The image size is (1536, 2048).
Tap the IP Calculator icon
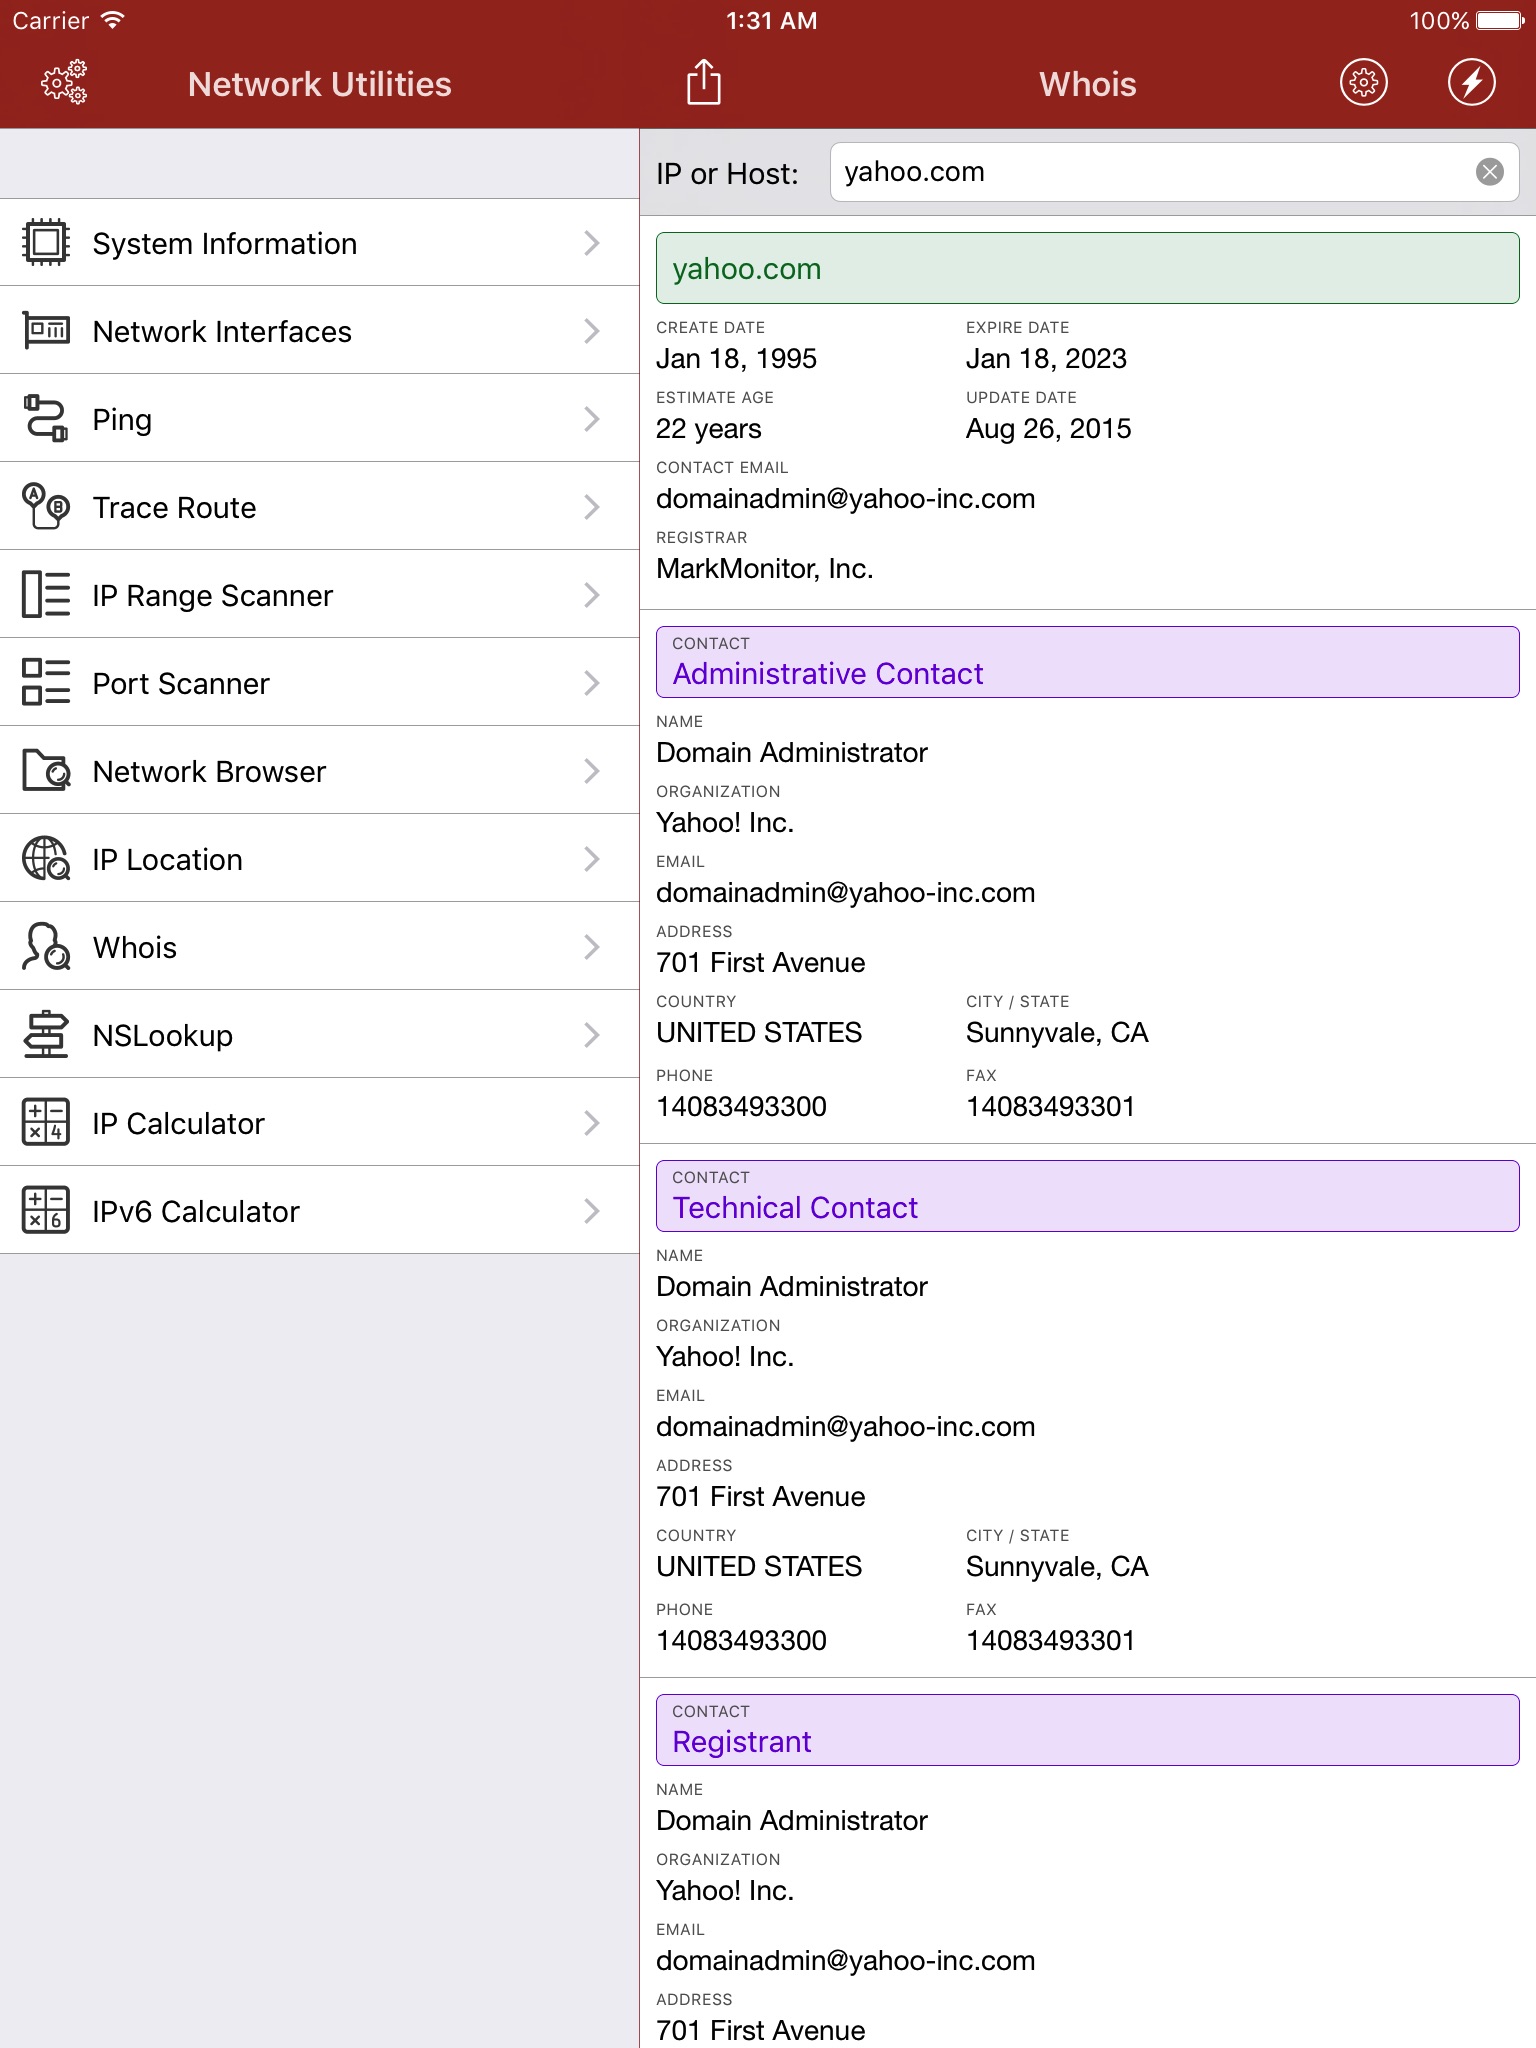tap(45, 1122)
